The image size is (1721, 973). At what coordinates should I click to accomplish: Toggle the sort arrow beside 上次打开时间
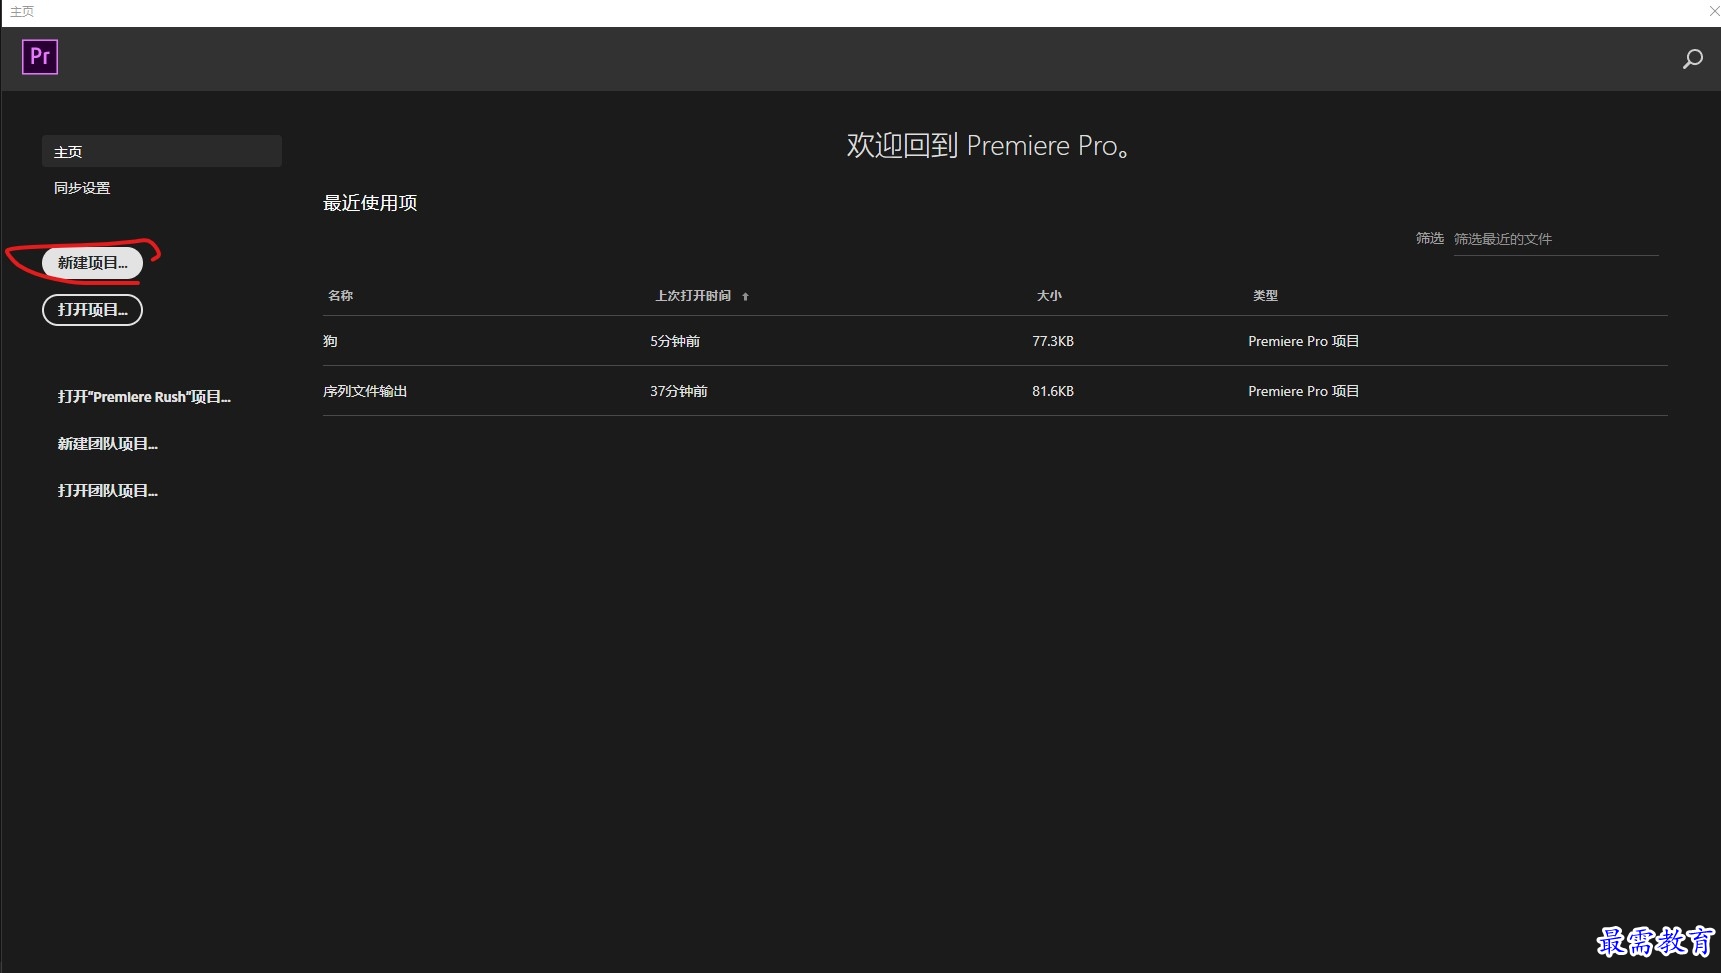[745, 297]
